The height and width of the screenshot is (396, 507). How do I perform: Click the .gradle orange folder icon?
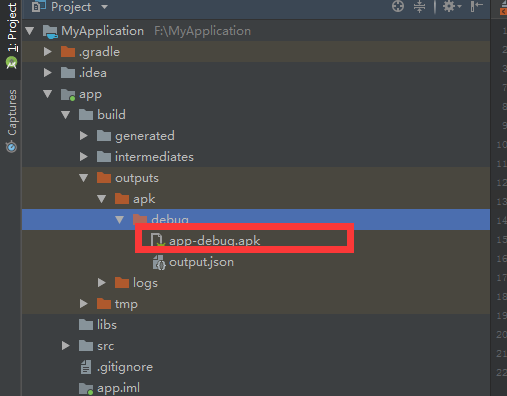(68, 52)
